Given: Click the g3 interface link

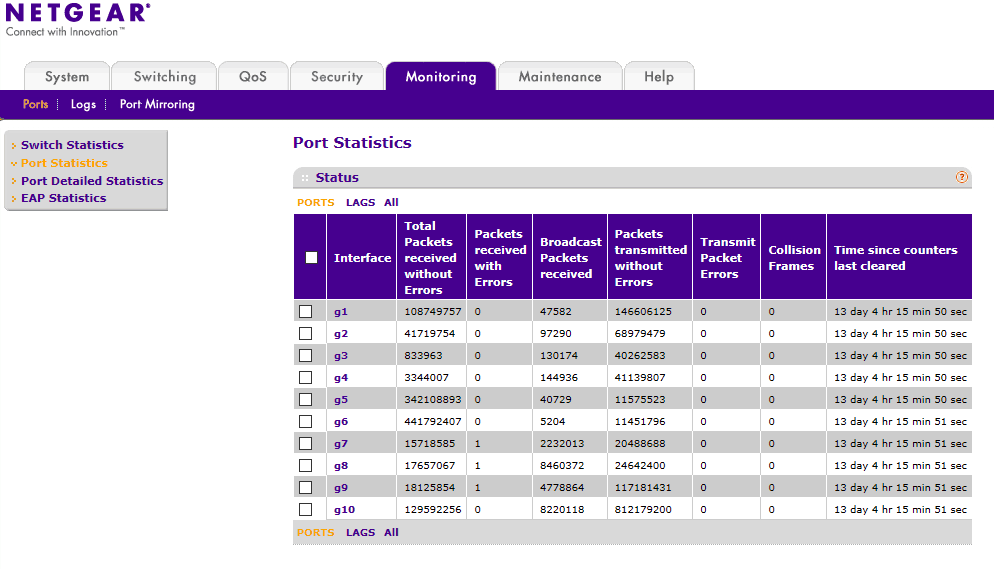Looking at the screenshot, I should coord(341,355).
